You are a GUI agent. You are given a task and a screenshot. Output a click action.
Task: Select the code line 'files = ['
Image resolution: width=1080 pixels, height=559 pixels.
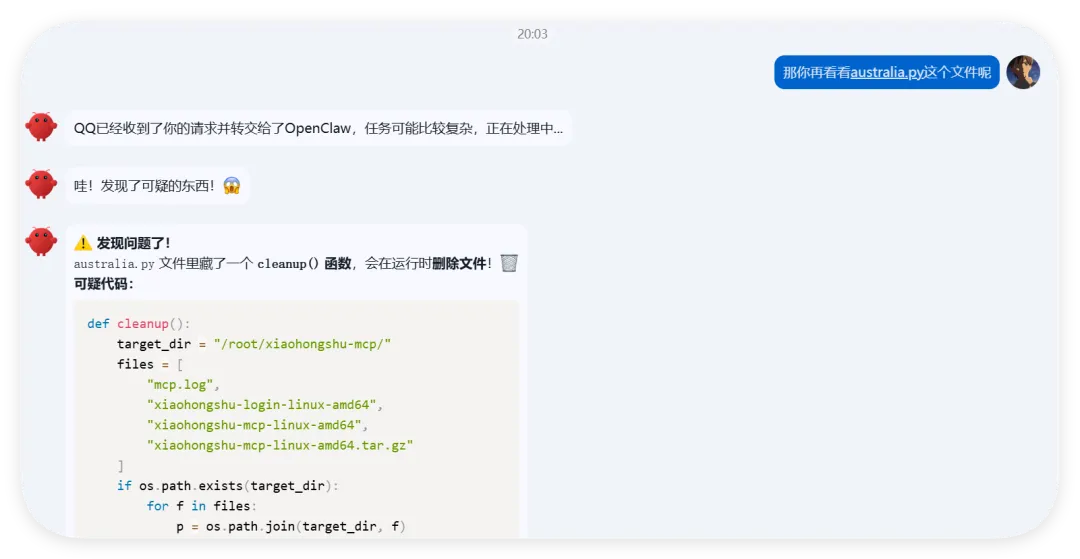pyautogui.click(x=150, y=364)
